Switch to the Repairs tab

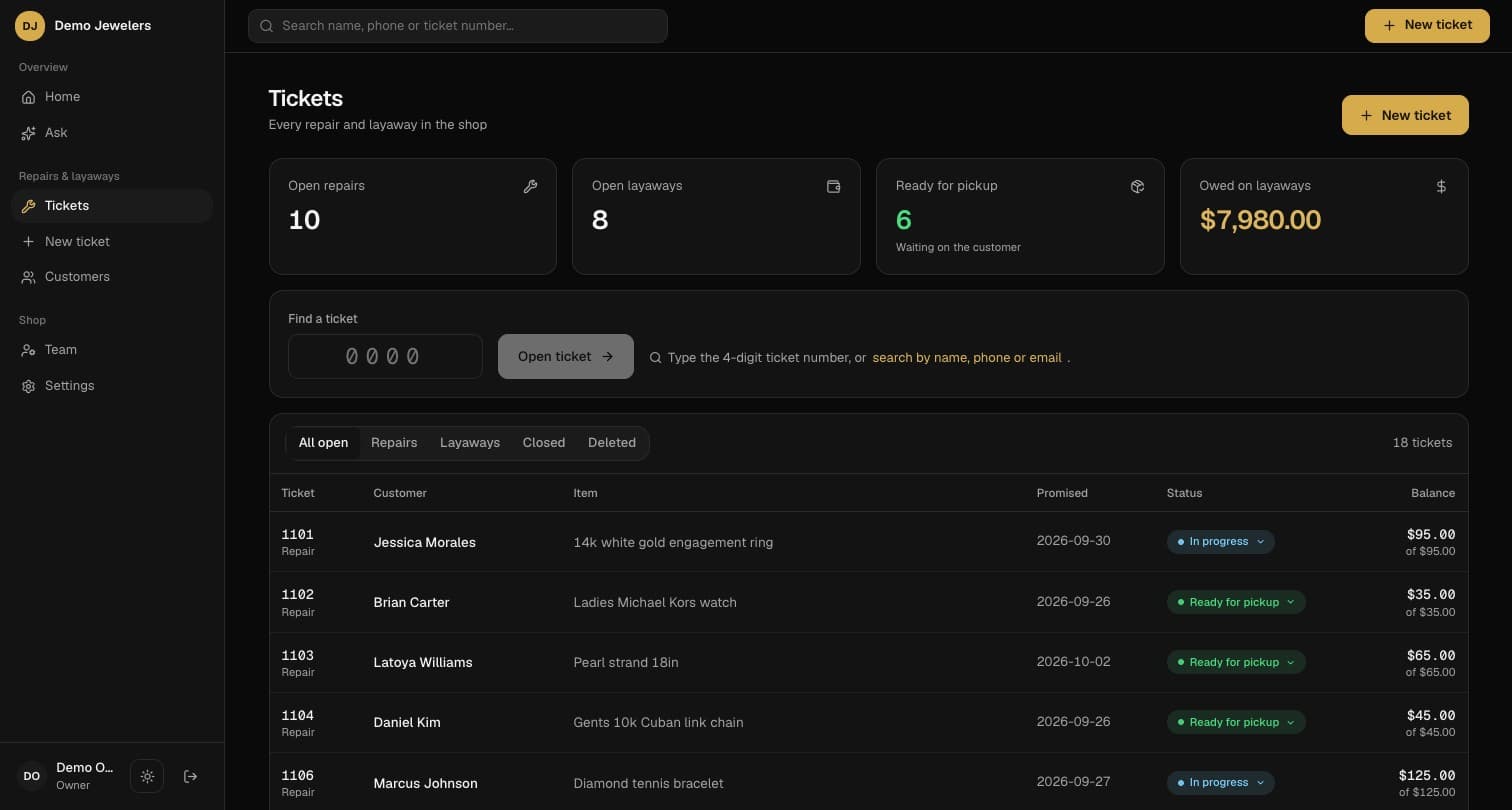(394, 443)
